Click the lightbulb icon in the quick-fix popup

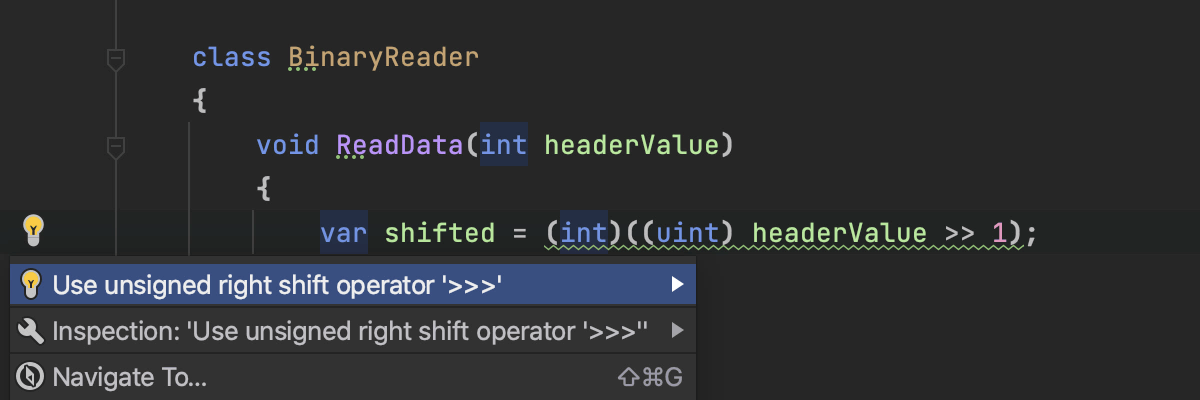[30, 286]
